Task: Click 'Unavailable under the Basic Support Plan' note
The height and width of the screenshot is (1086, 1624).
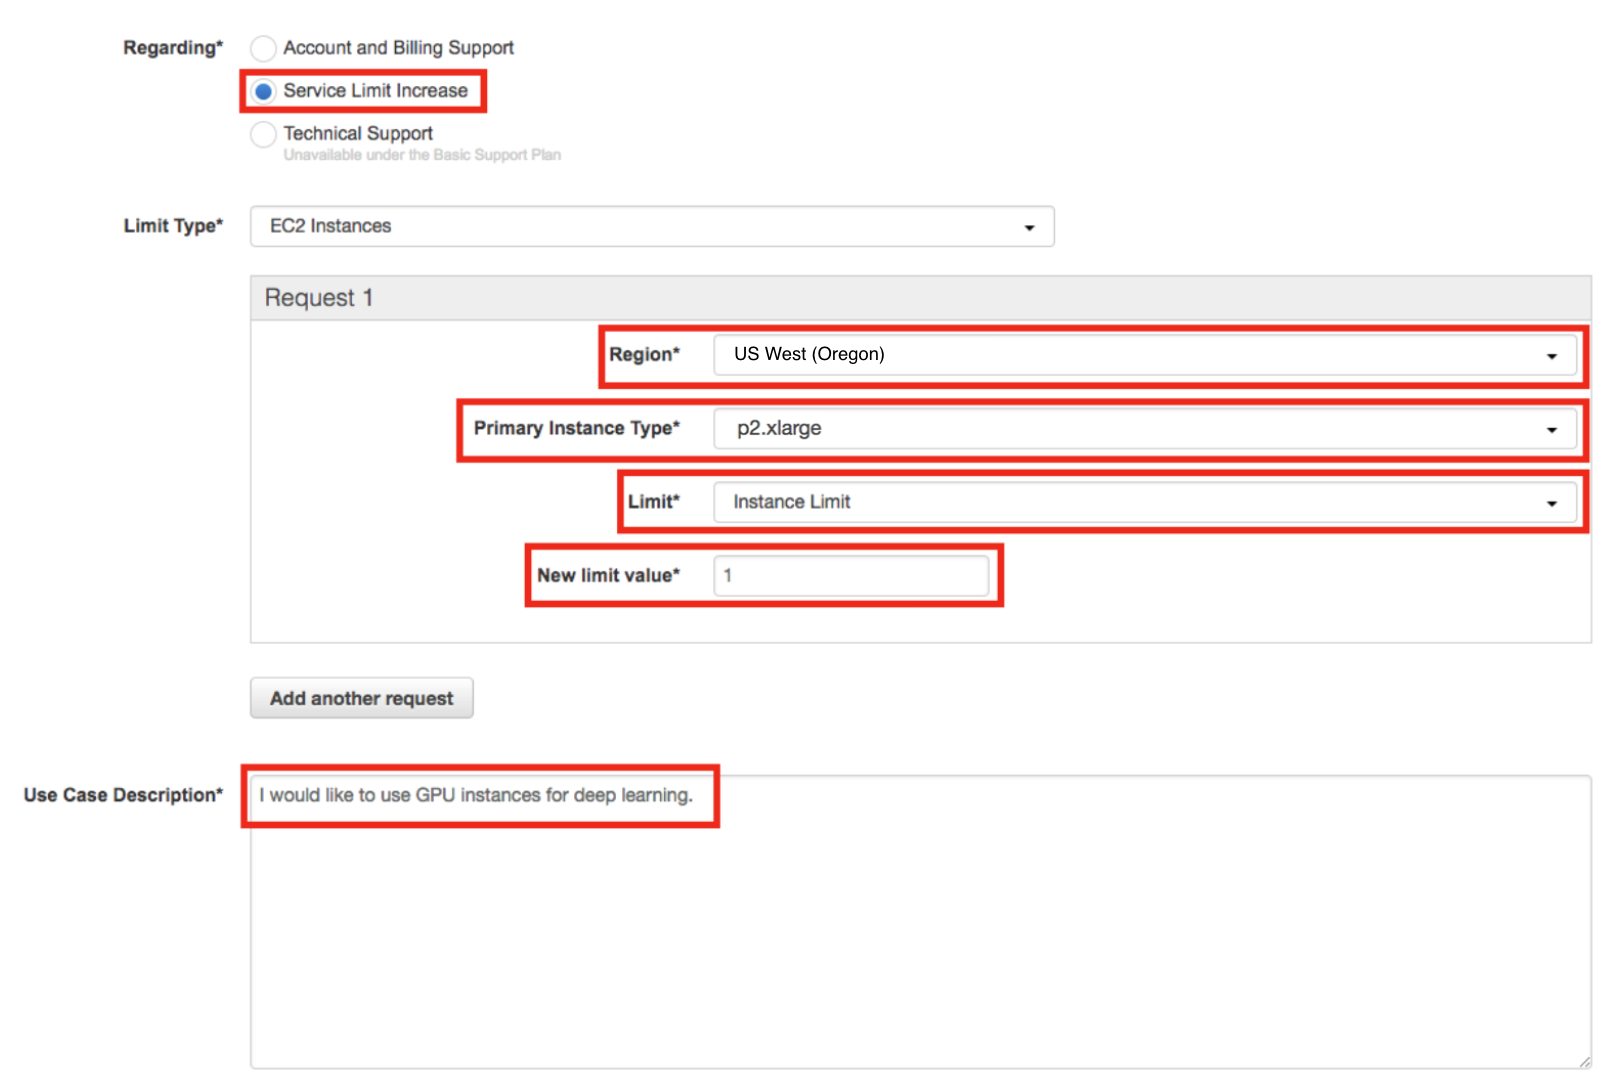Action: pos(422,155)
